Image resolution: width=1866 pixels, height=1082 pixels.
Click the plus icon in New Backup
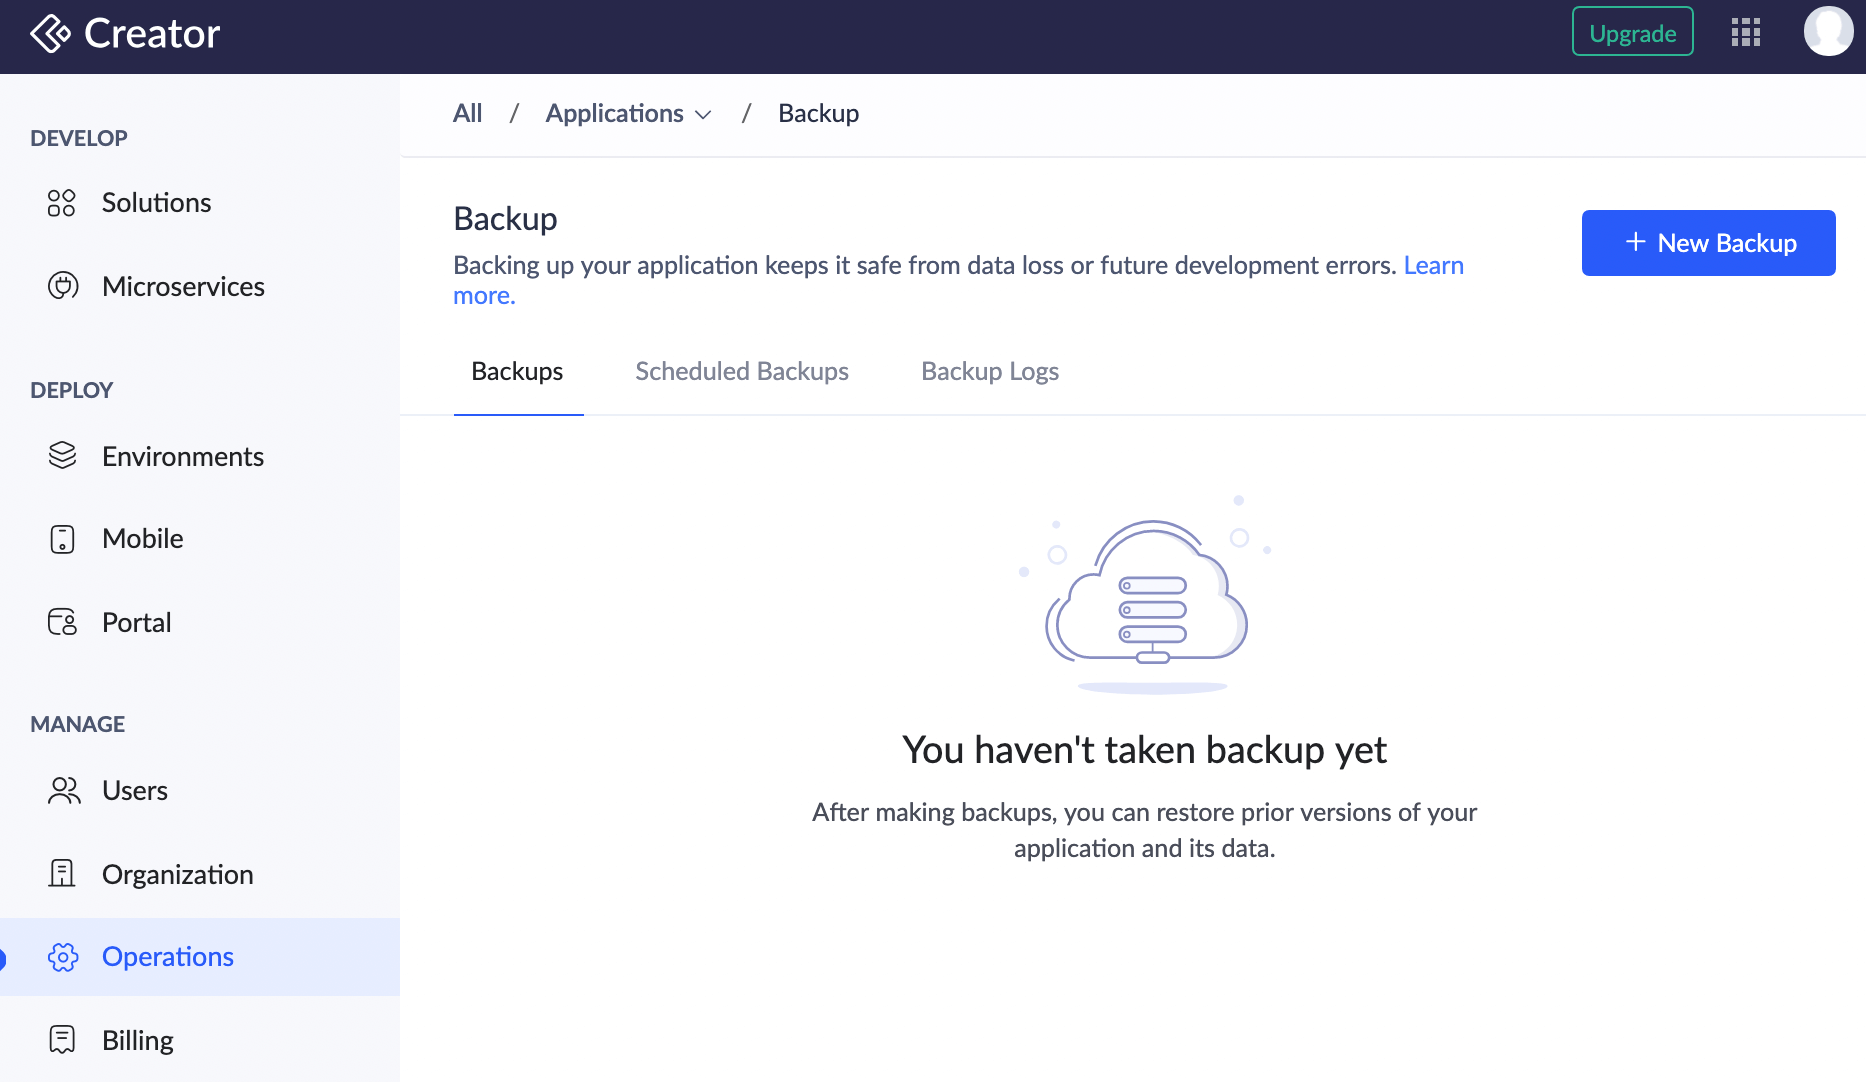(x=1635, y=242)
